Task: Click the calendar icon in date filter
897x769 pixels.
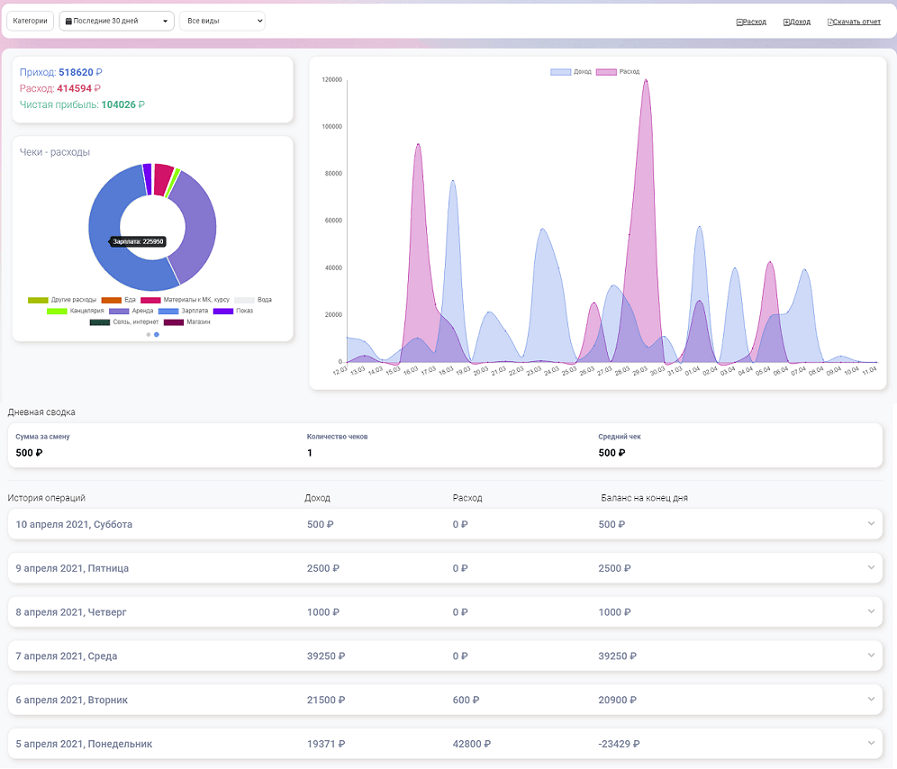Action: click(68, 21)
